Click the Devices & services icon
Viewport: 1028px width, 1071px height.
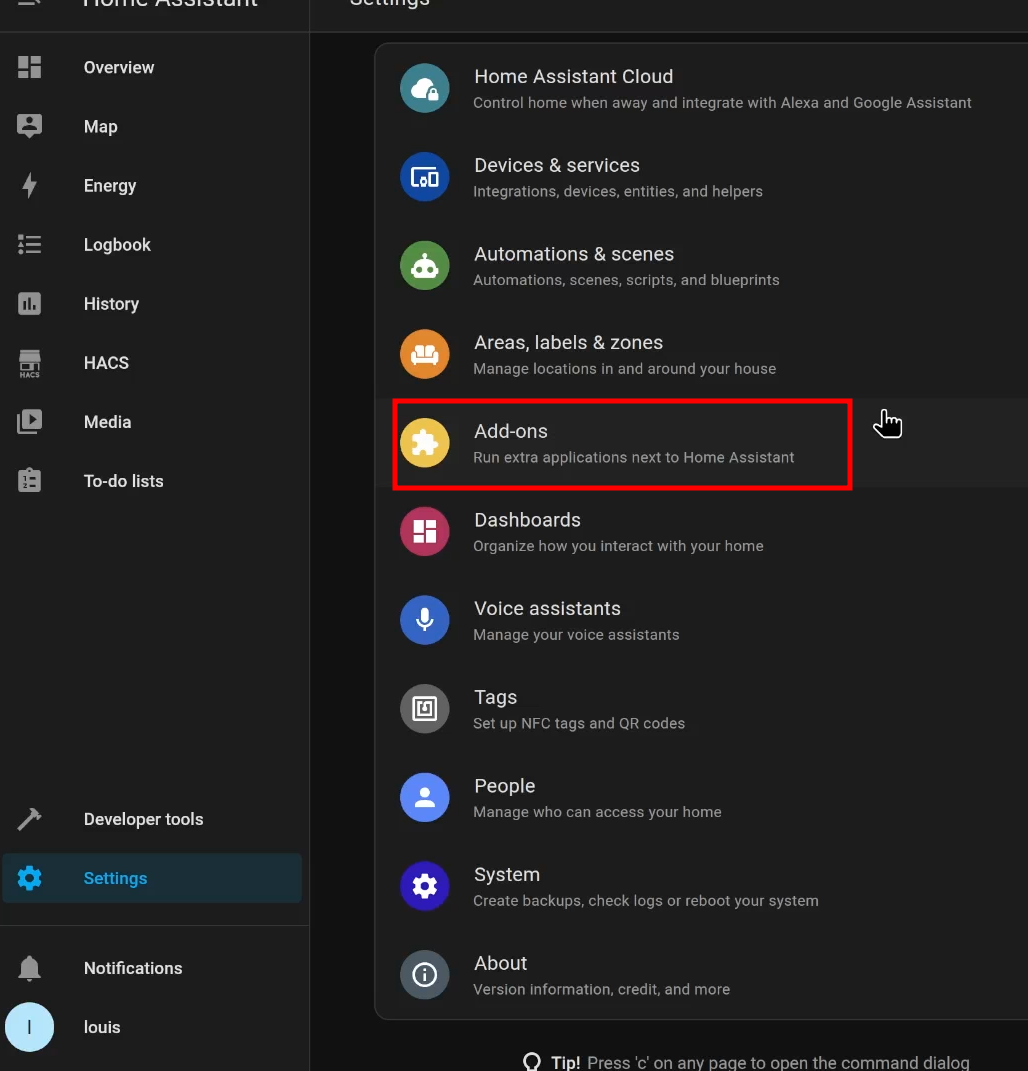pyautogui.click(x=425, y=177)
